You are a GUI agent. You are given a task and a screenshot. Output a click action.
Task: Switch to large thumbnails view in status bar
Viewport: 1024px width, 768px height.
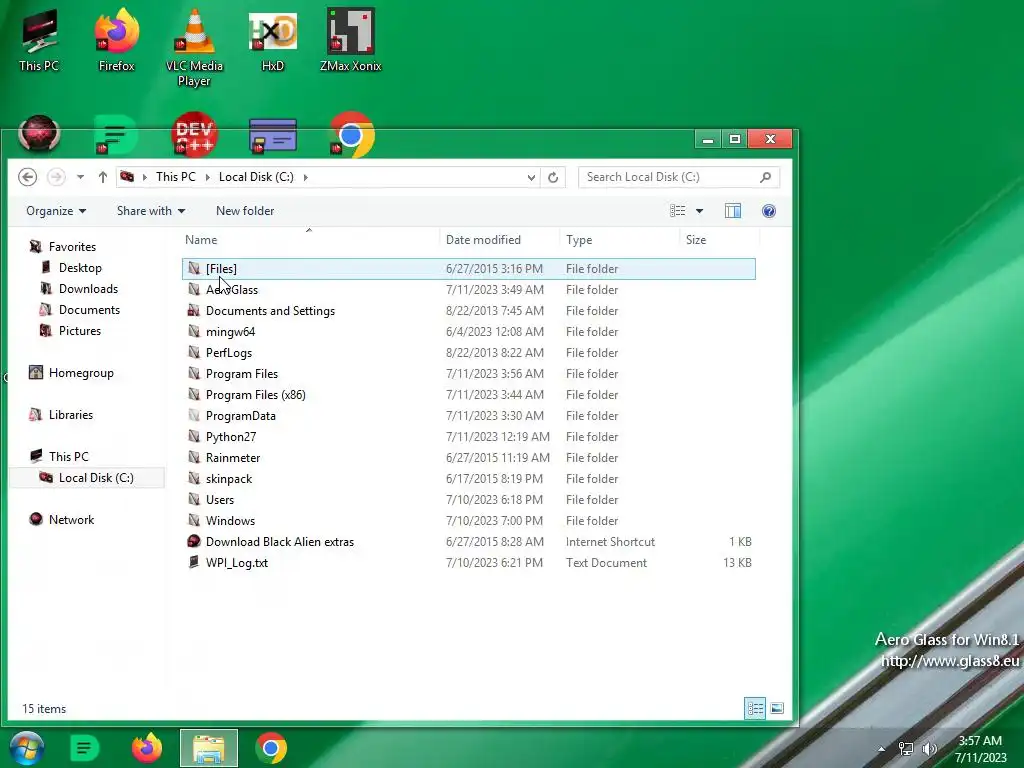tap(776, 709)
